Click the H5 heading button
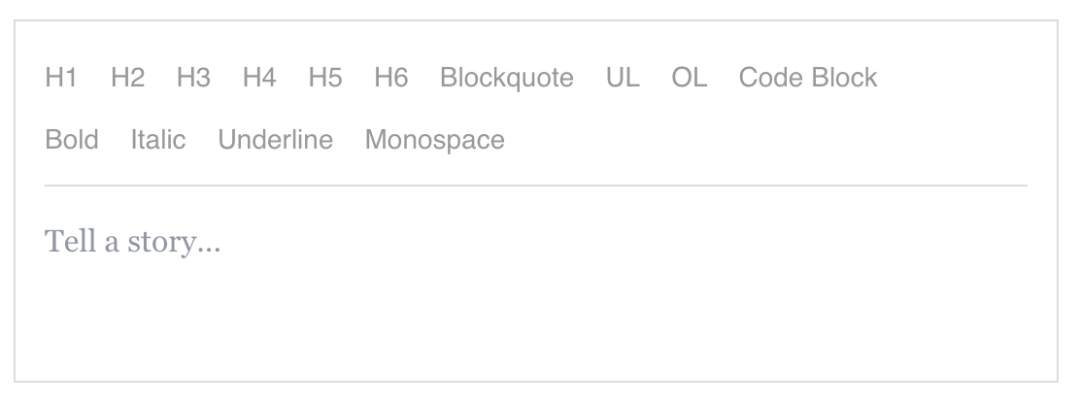The image size is (1080, 406). click(325, 78)
